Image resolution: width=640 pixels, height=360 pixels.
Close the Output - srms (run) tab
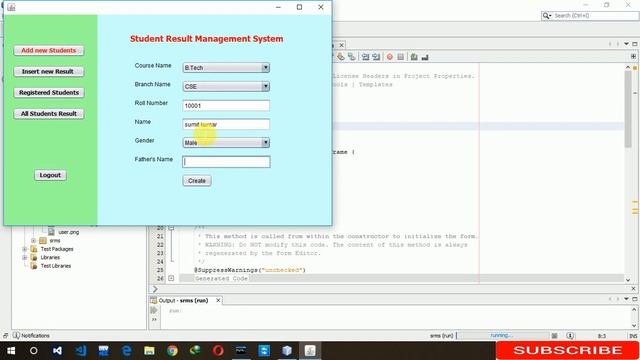(x=218, y=300)
